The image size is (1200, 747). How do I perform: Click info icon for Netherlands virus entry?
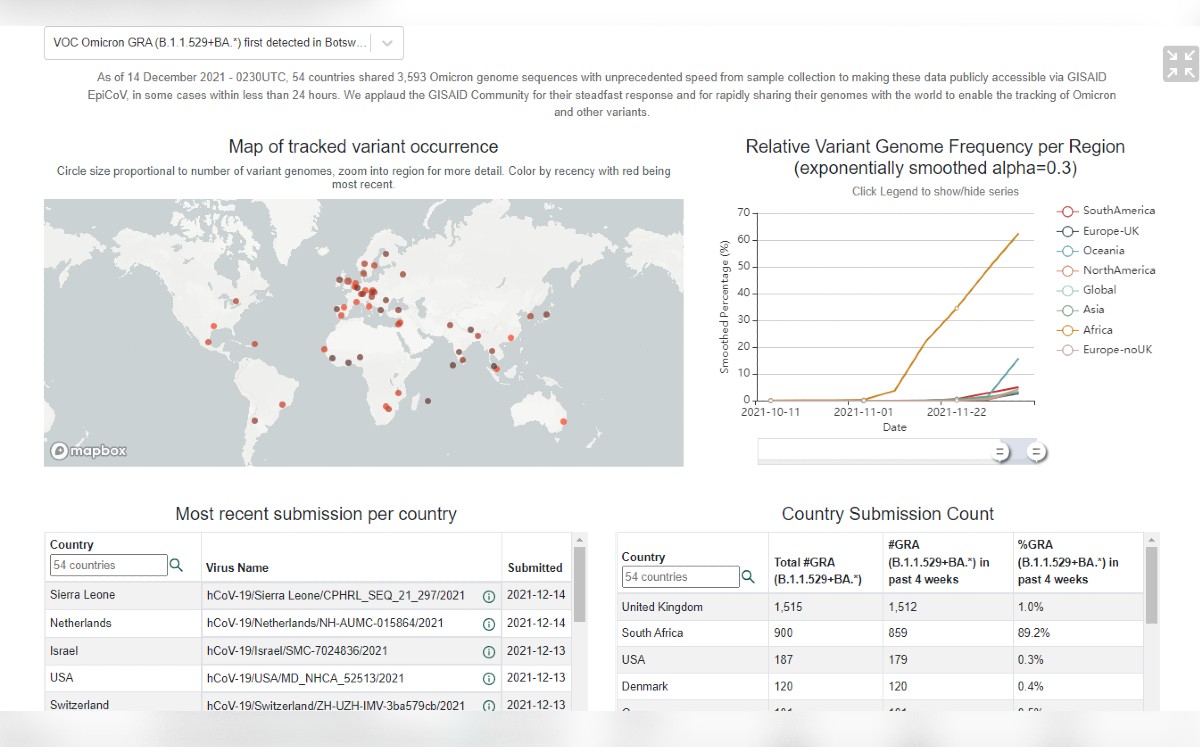[489, 624]
